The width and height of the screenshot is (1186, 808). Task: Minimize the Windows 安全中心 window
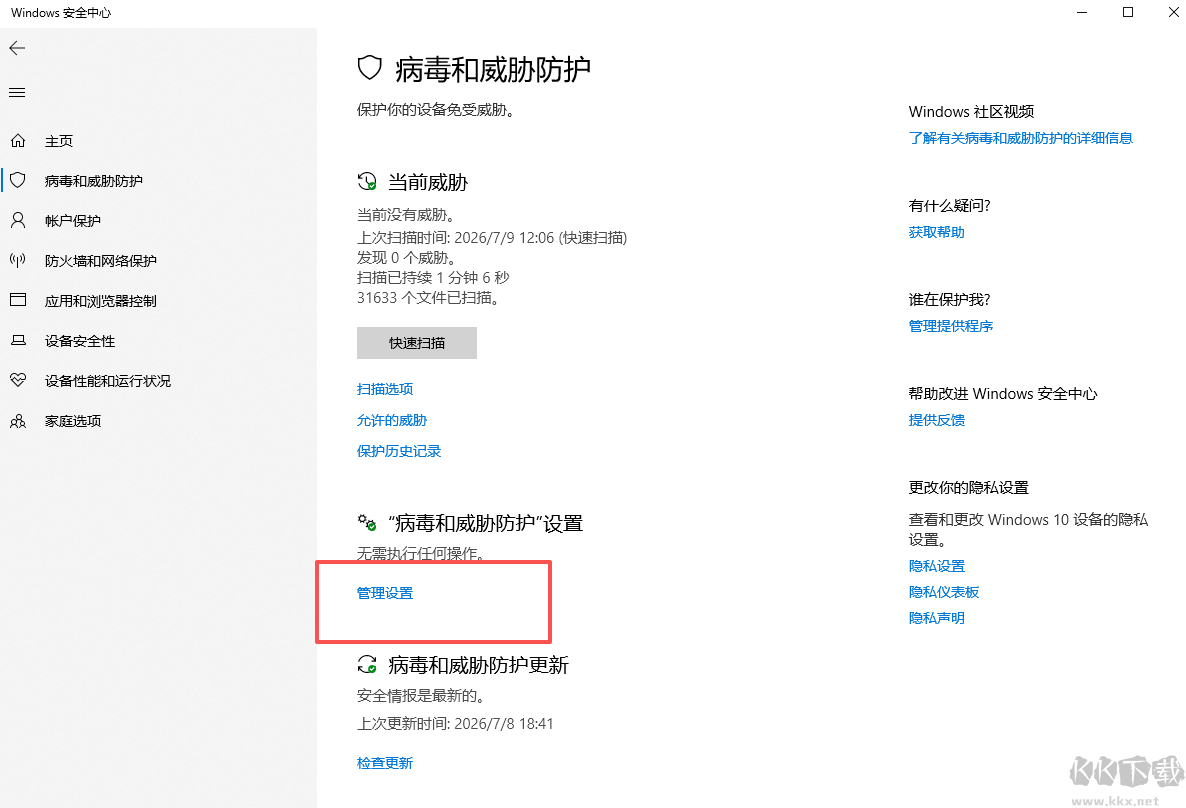(x=1082, y=12)
